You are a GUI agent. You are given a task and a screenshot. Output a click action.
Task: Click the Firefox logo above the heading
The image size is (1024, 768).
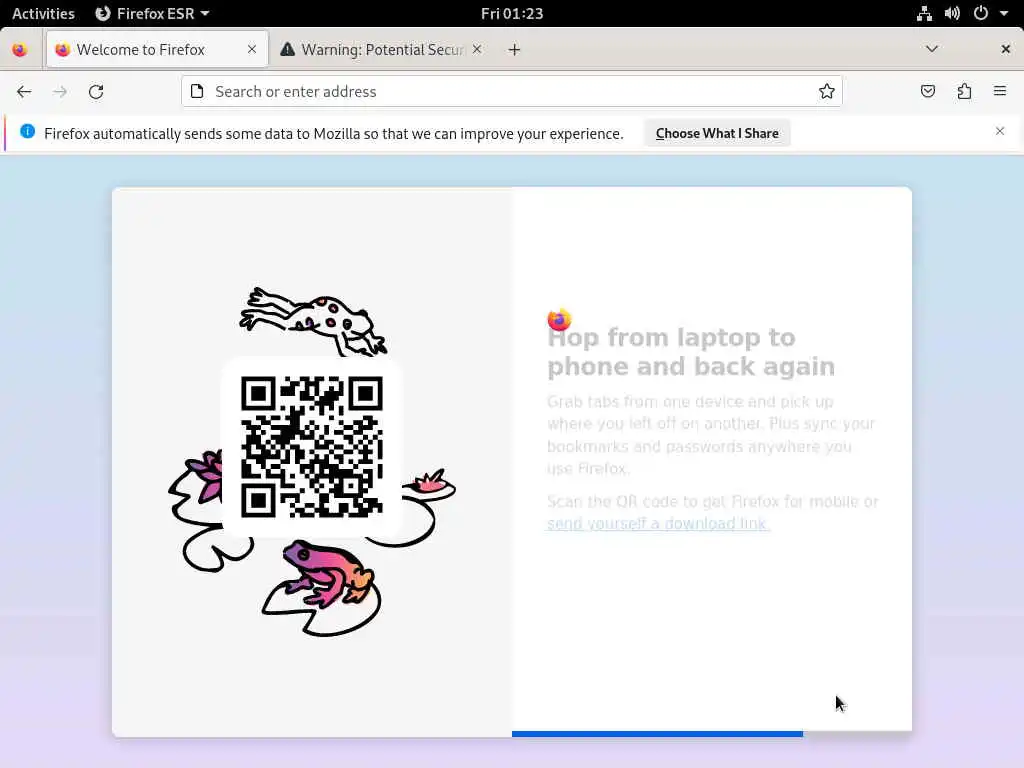tap(559, 319)
